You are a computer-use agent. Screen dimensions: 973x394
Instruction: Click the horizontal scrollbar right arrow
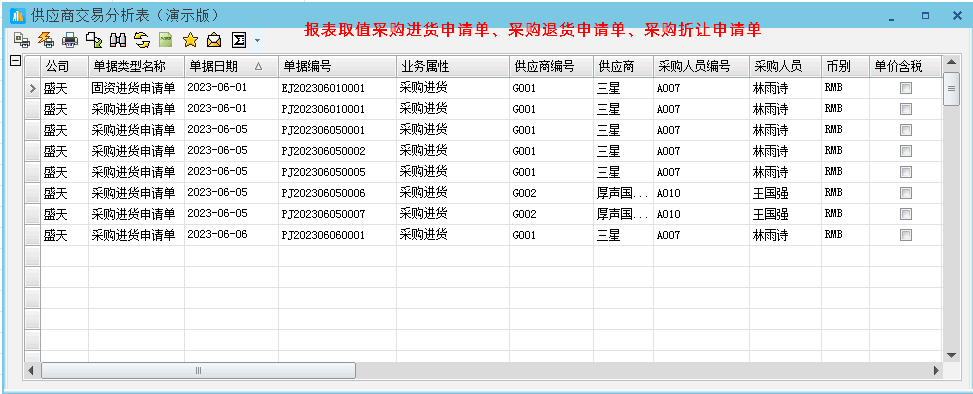[x=936, y=370]
